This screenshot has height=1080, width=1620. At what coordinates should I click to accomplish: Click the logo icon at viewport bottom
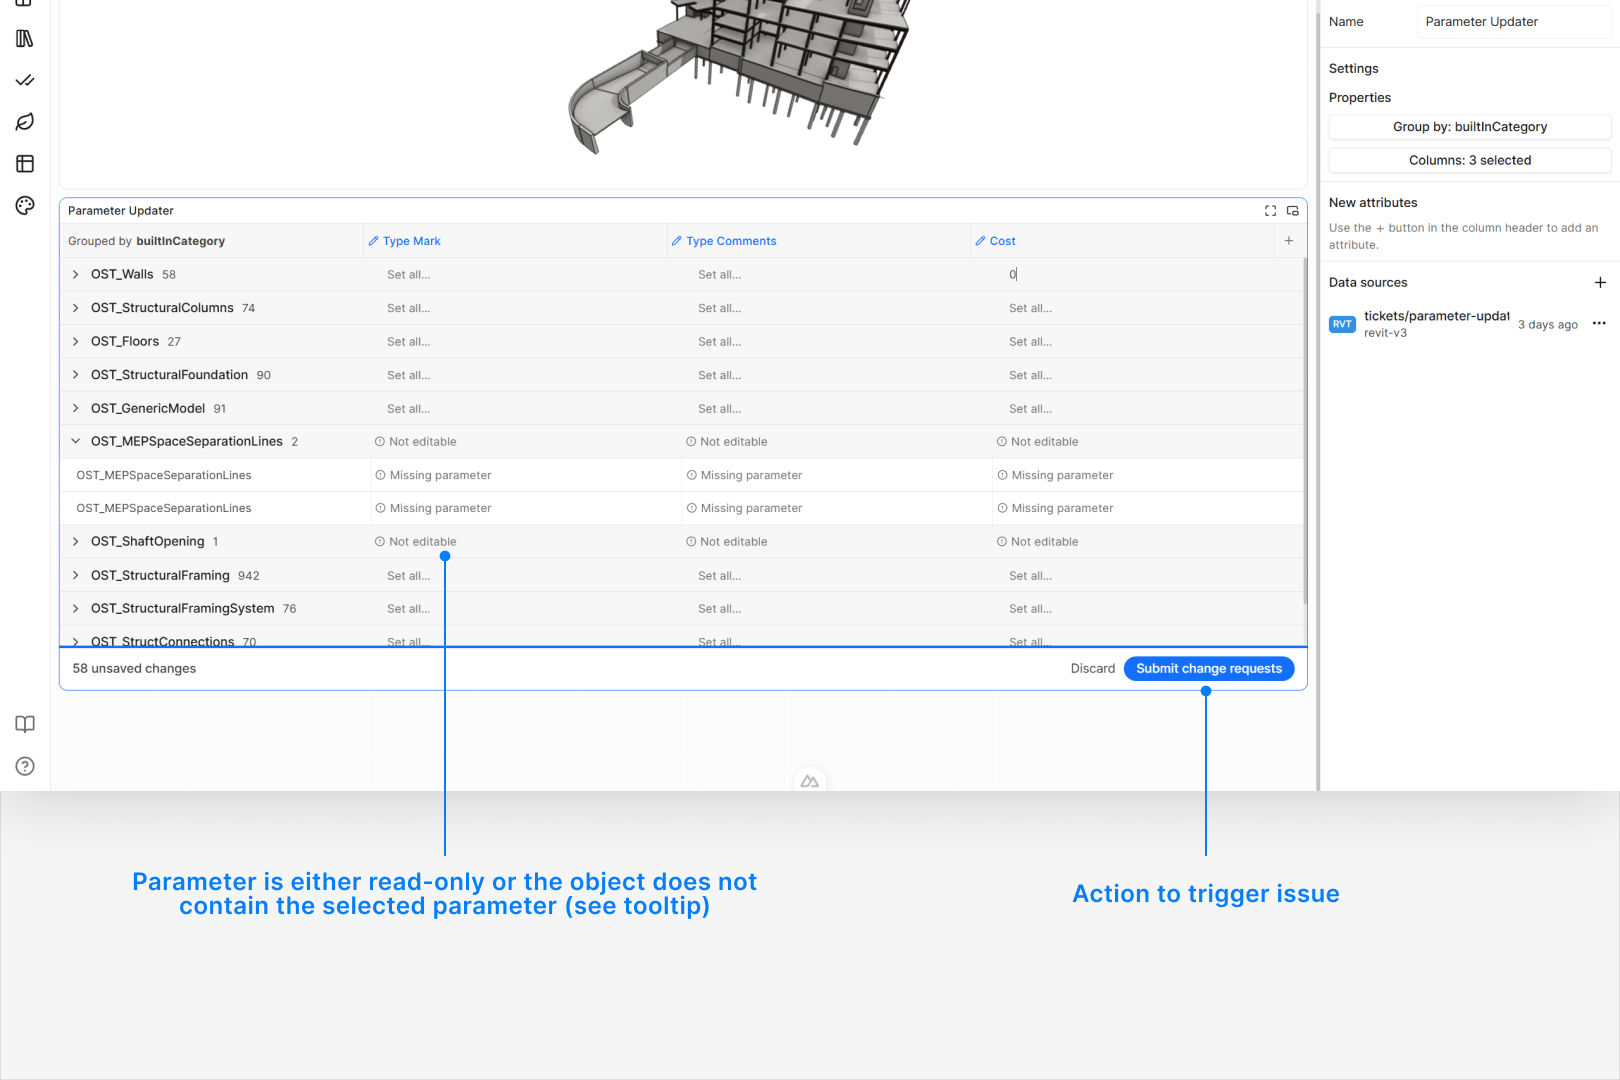click(810, 781)
